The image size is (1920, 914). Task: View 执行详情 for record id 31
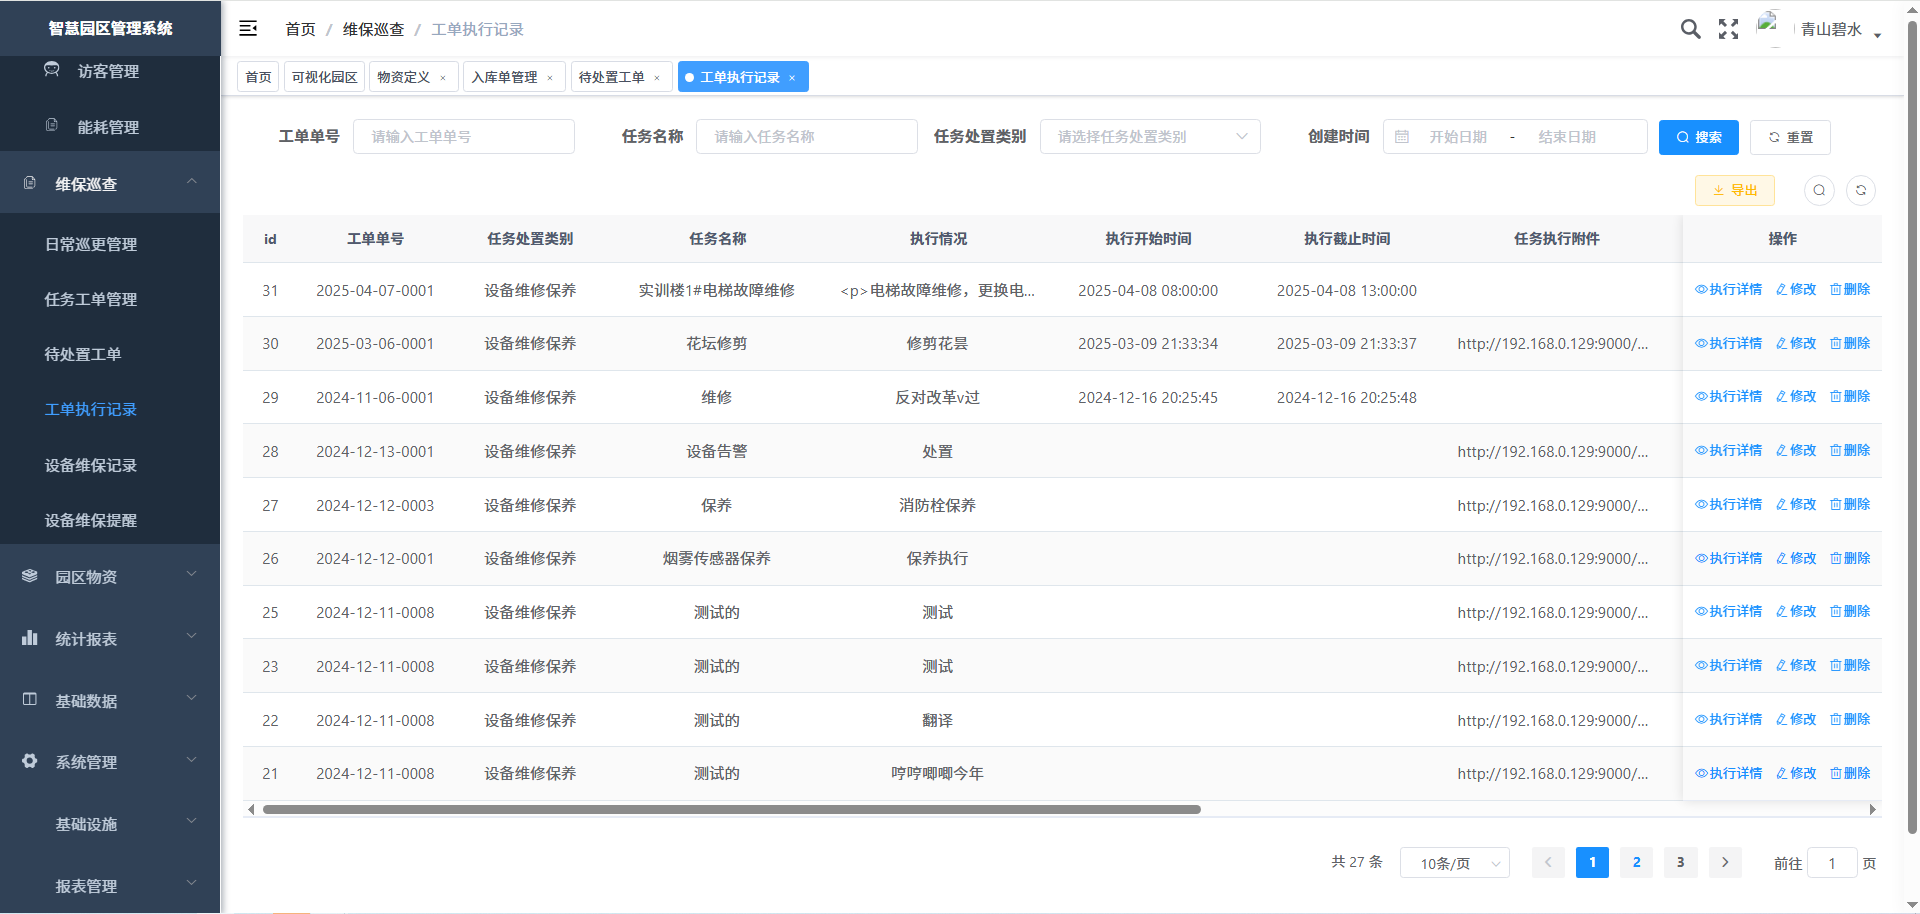tap(1728, 289)
